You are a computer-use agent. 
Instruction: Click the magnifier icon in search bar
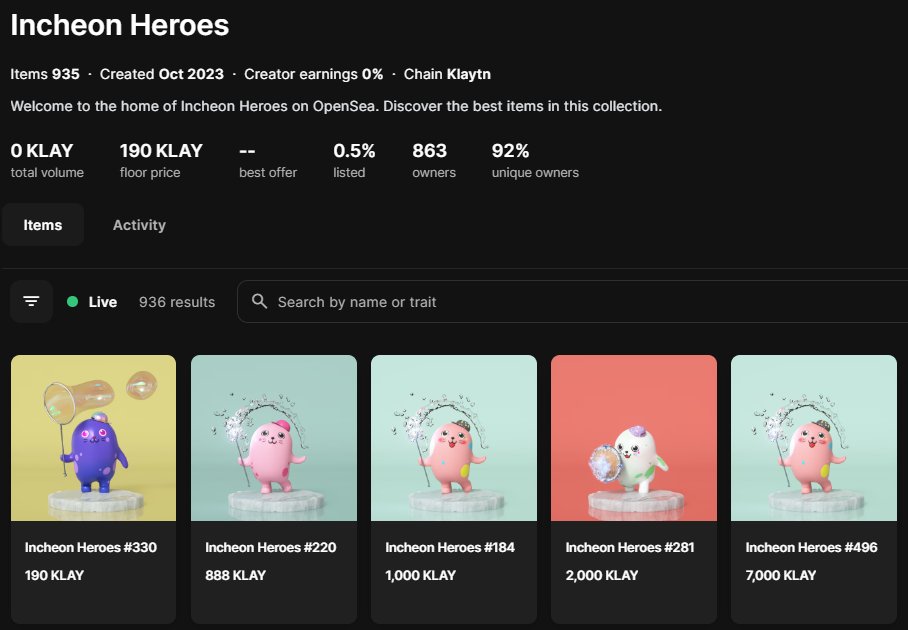tap(259, 301)
